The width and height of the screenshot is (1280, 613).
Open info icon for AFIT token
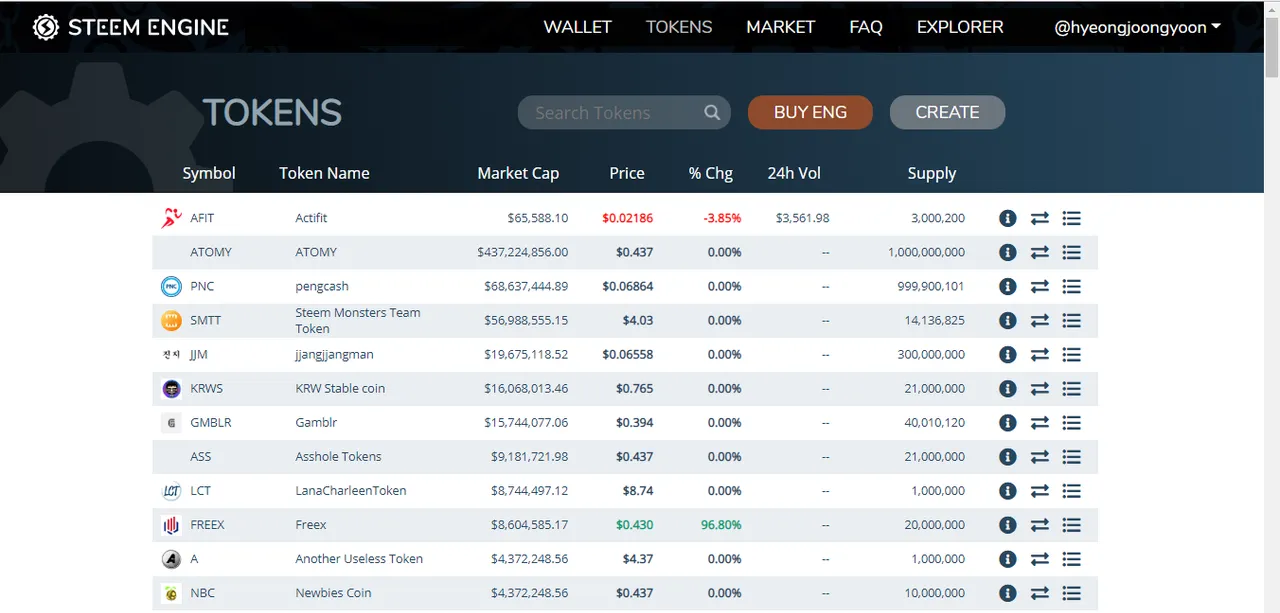pyautogui.click(x=1008, y=218)
